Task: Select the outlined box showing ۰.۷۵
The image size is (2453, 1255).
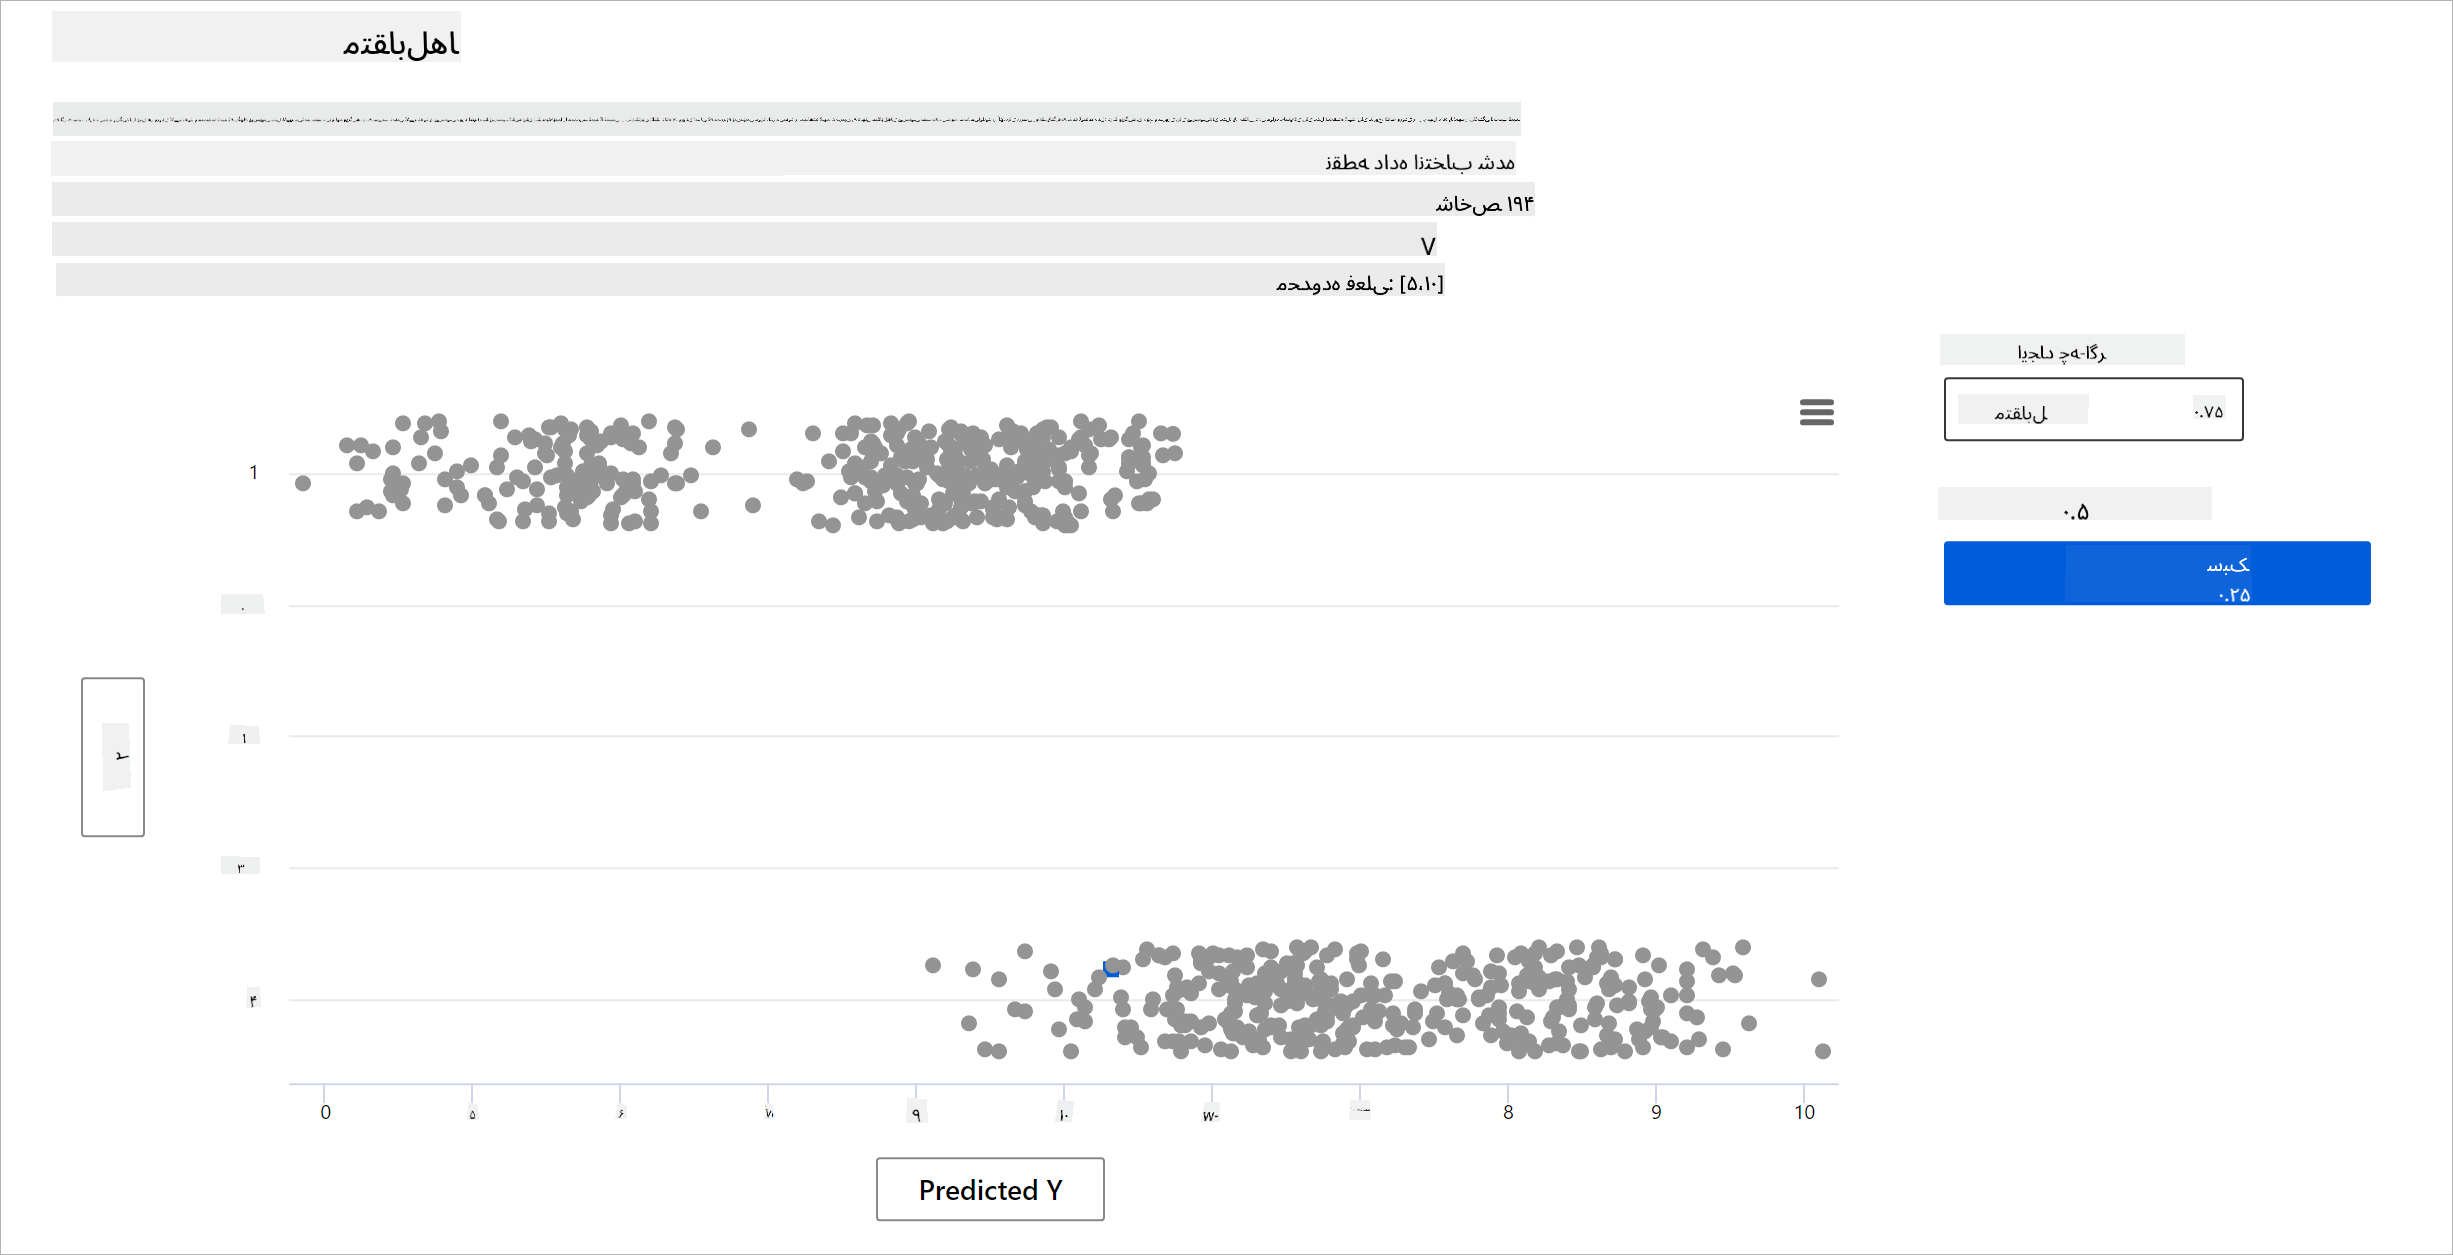Action: tap(2093, 409)
